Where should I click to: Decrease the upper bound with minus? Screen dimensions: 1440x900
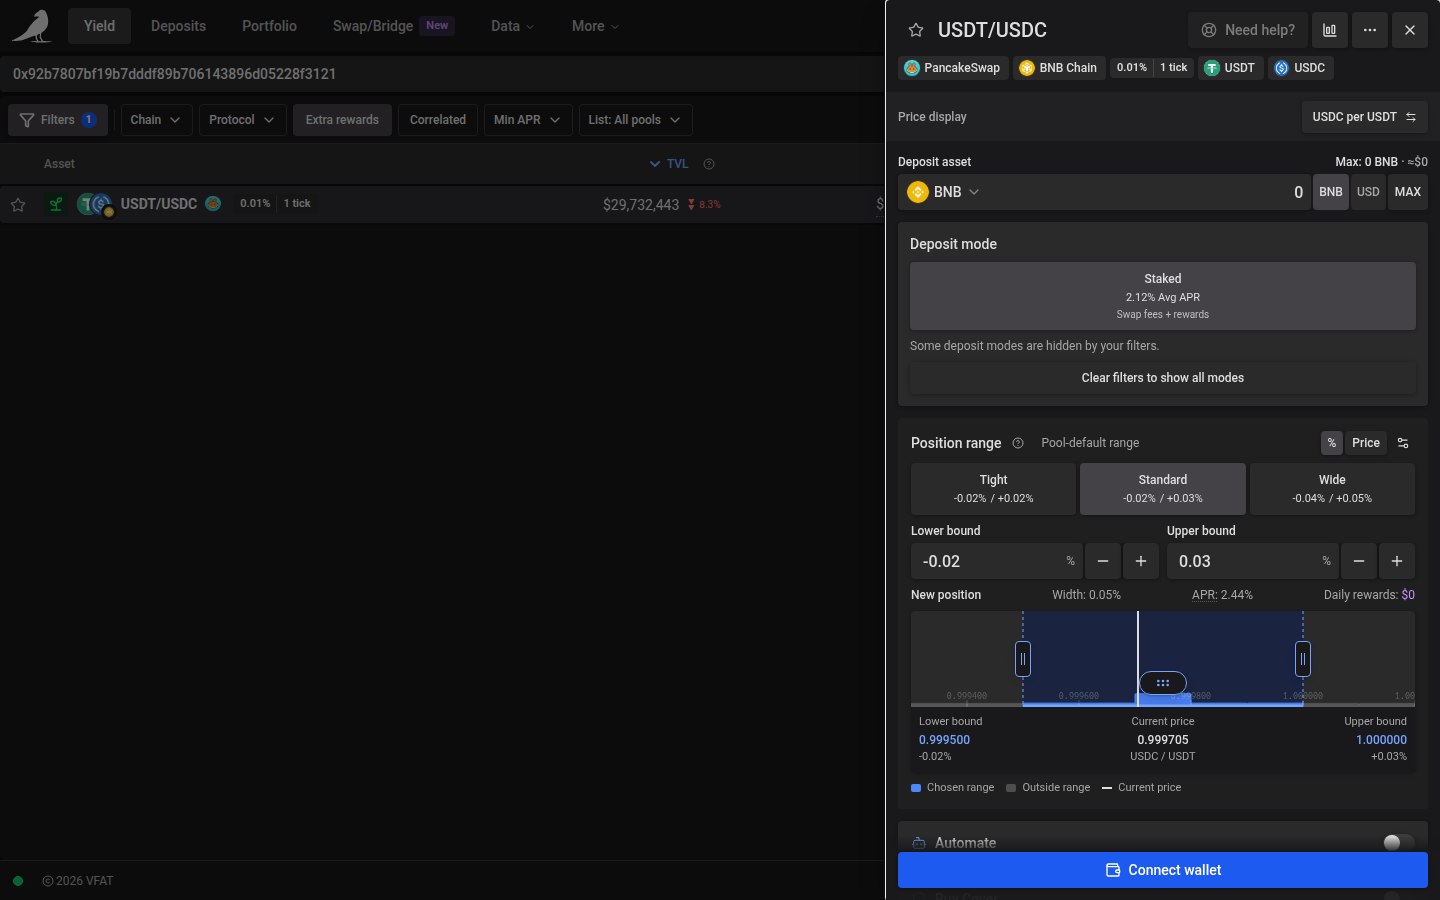(x=1359, y=562)
